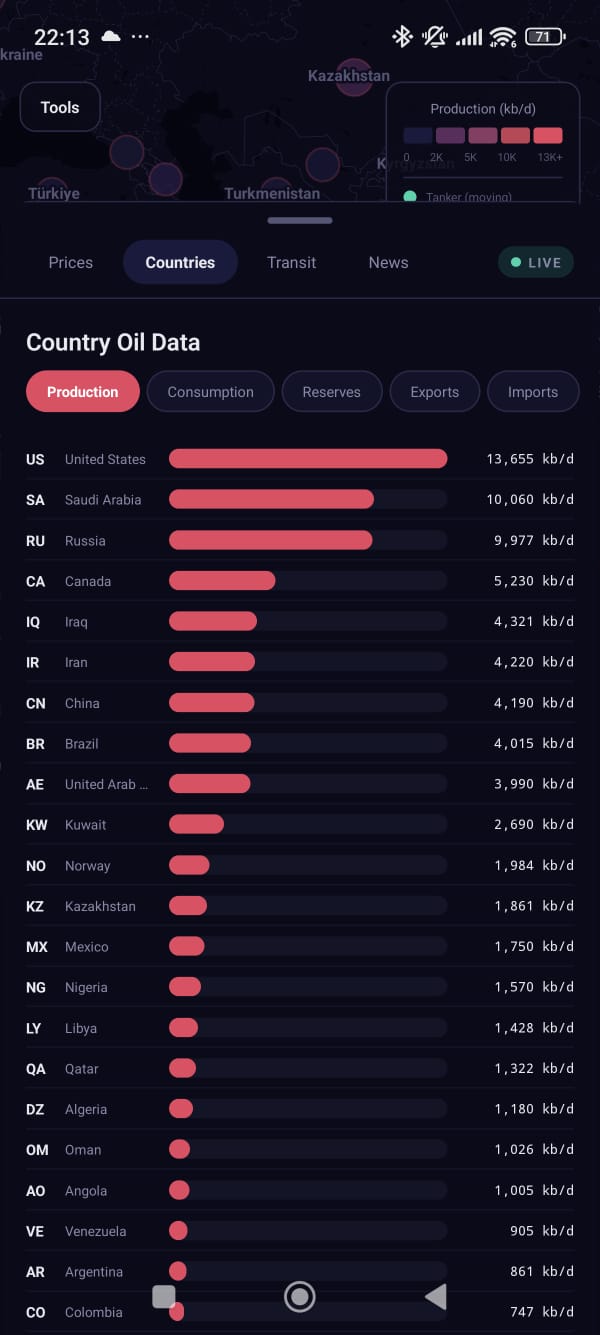Image resolution: width=600 pixels, height=1335 pixels.
Task: Toggle the LIVE indicator badge
Action: (x=535, y=262)
